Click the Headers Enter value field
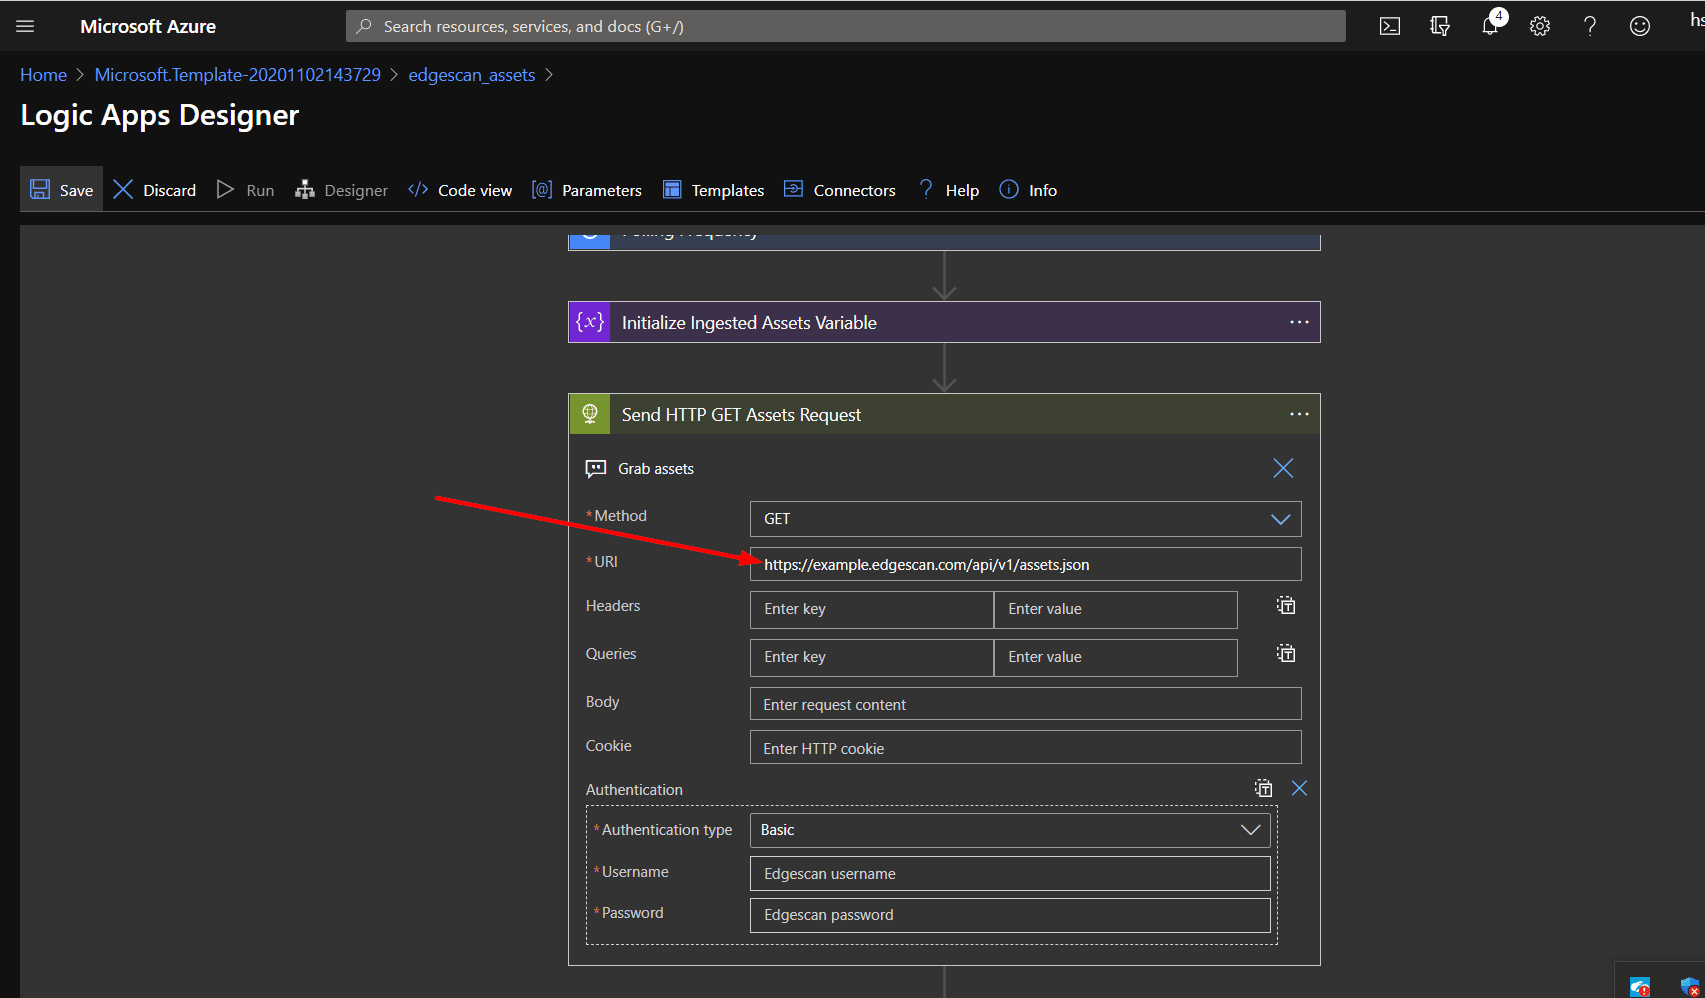The width and height of the screenshot is (1705, 998). [1116, 609]
